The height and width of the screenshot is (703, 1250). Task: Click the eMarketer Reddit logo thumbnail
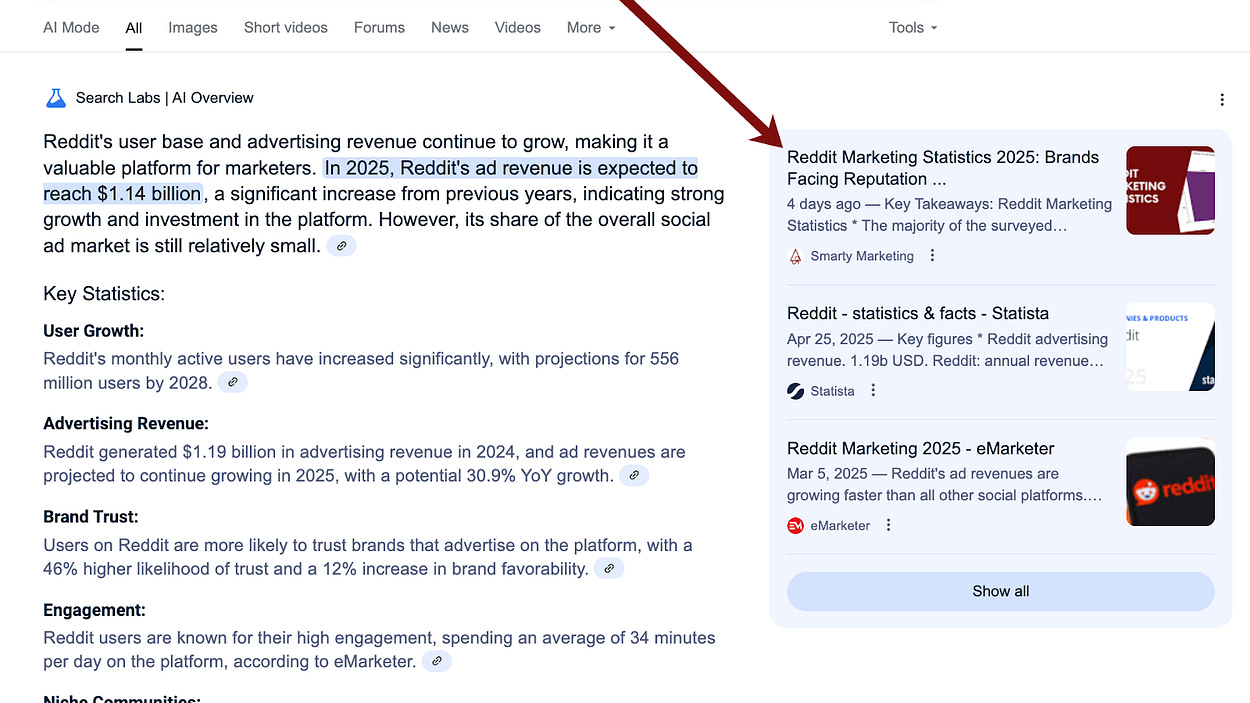pos(1170,482)
